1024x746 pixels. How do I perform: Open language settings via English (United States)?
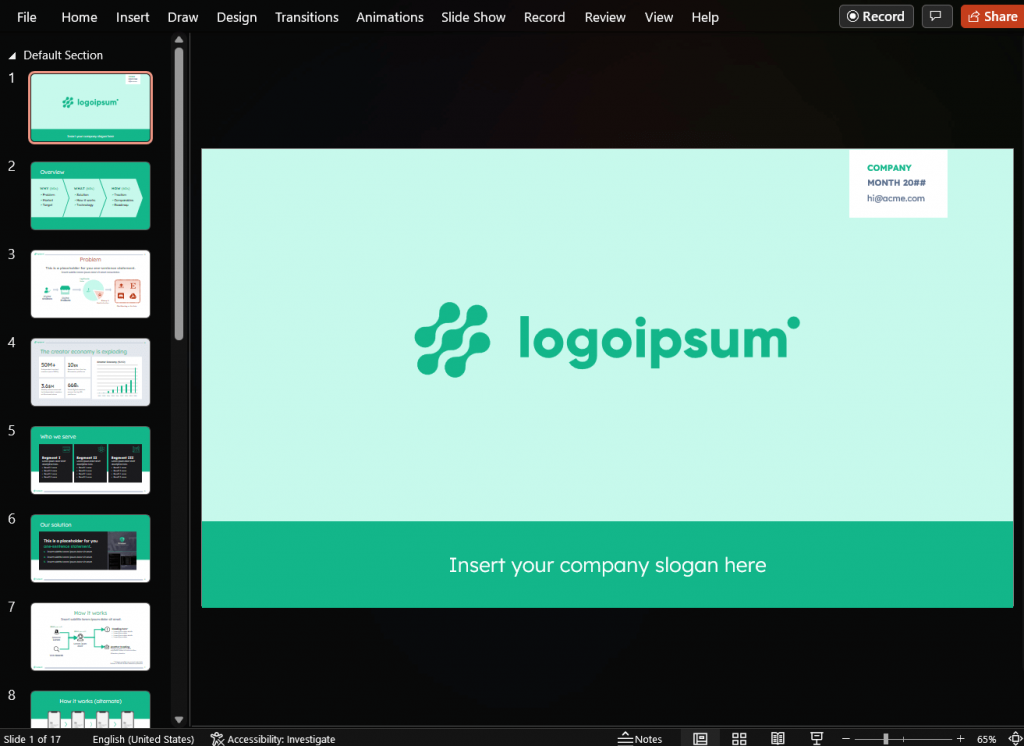click(146, 738)
